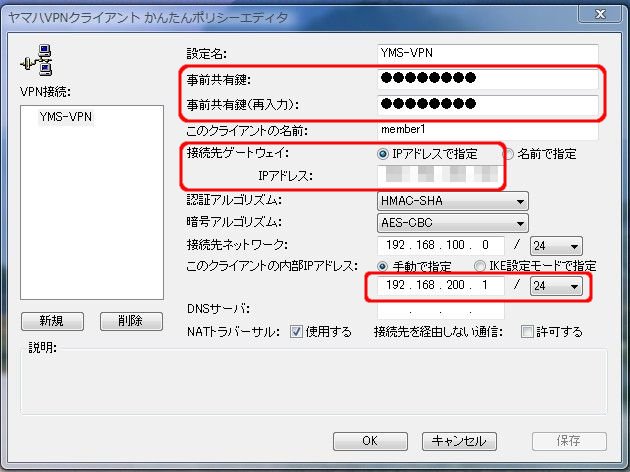The width and height of the screenshot is (630, 472).
Task: Click the 設定名 text field
Action: coord(487,52)
